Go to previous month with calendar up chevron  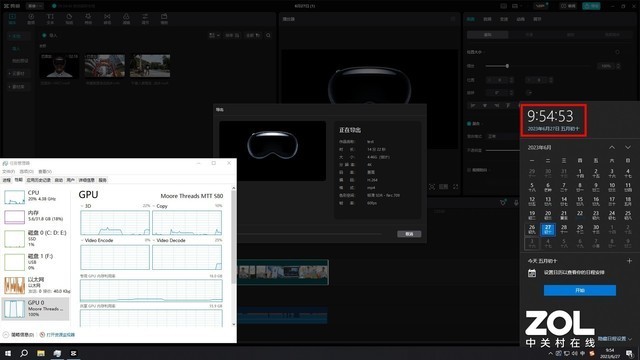(x=612, y=147)
